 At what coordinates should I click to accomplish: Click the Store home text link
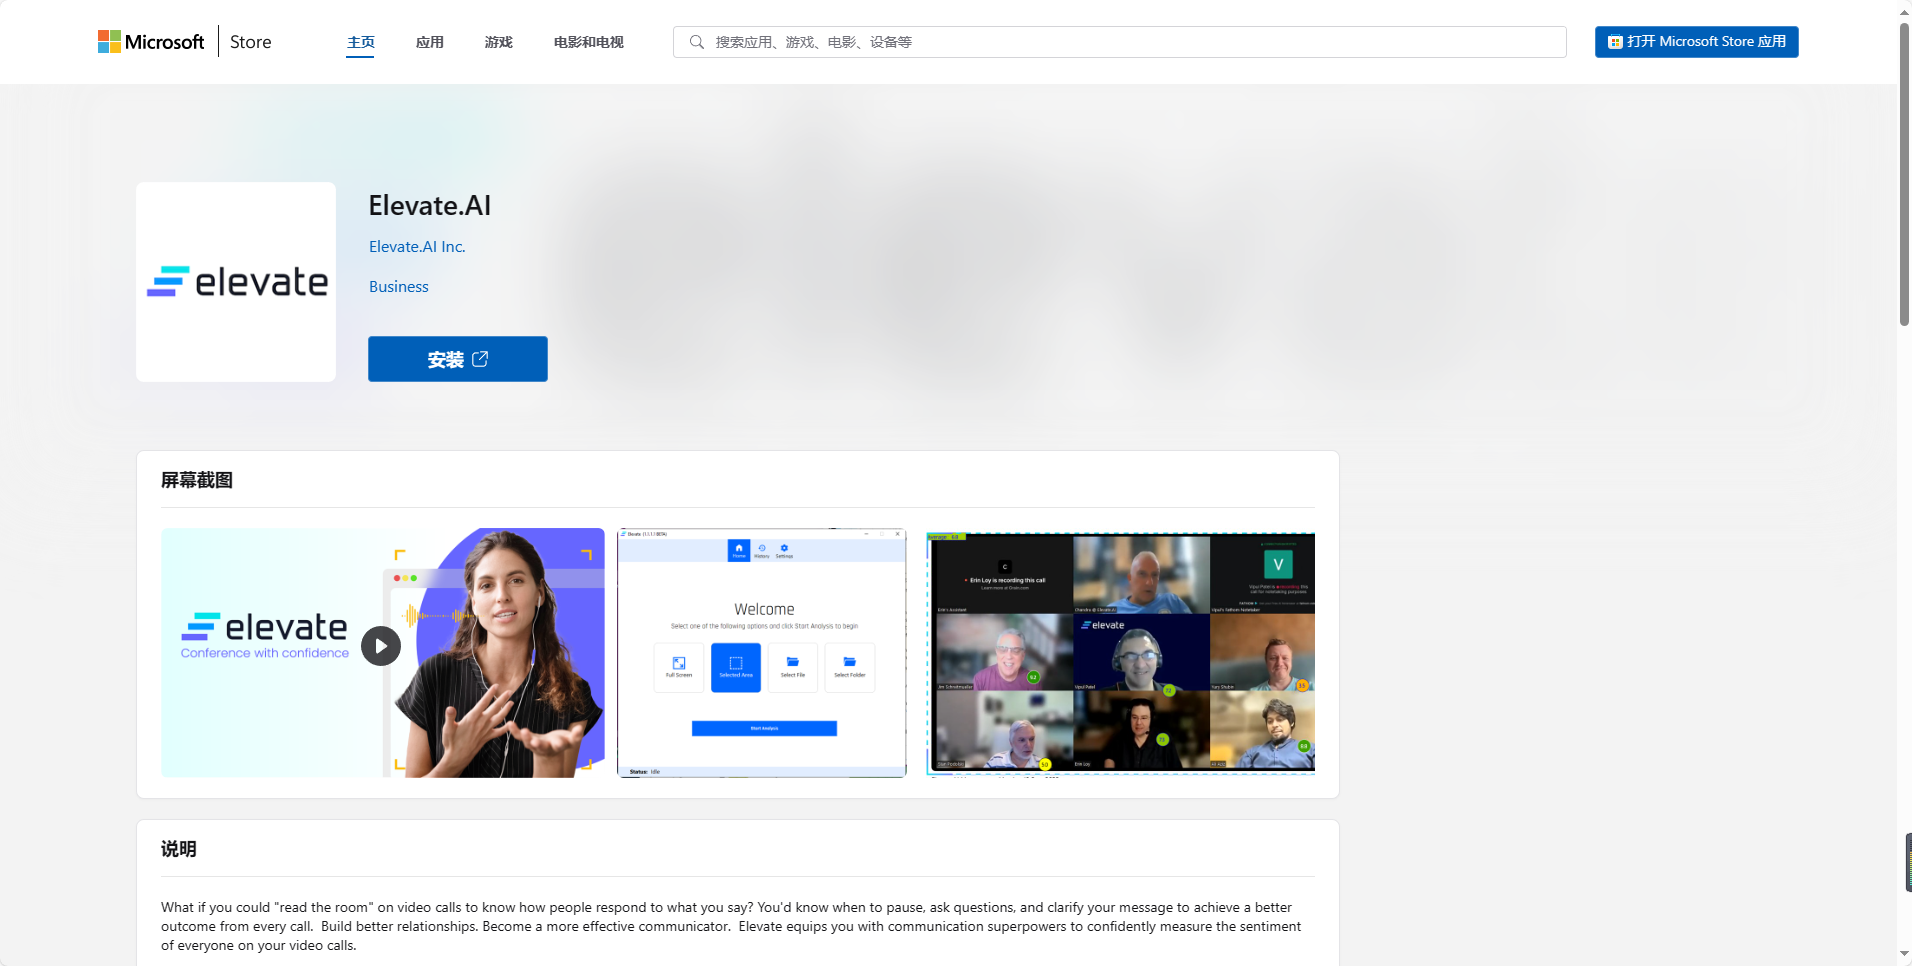click(x=250, y=42)
